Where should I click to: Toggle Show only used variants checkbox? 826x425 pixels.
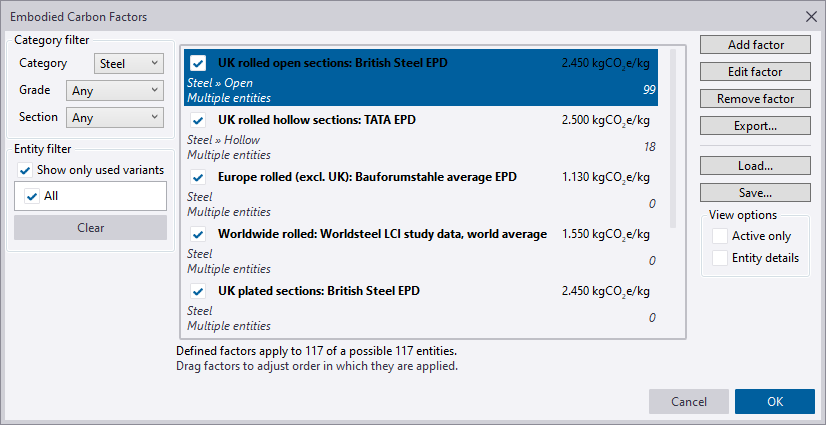[25, 170]
